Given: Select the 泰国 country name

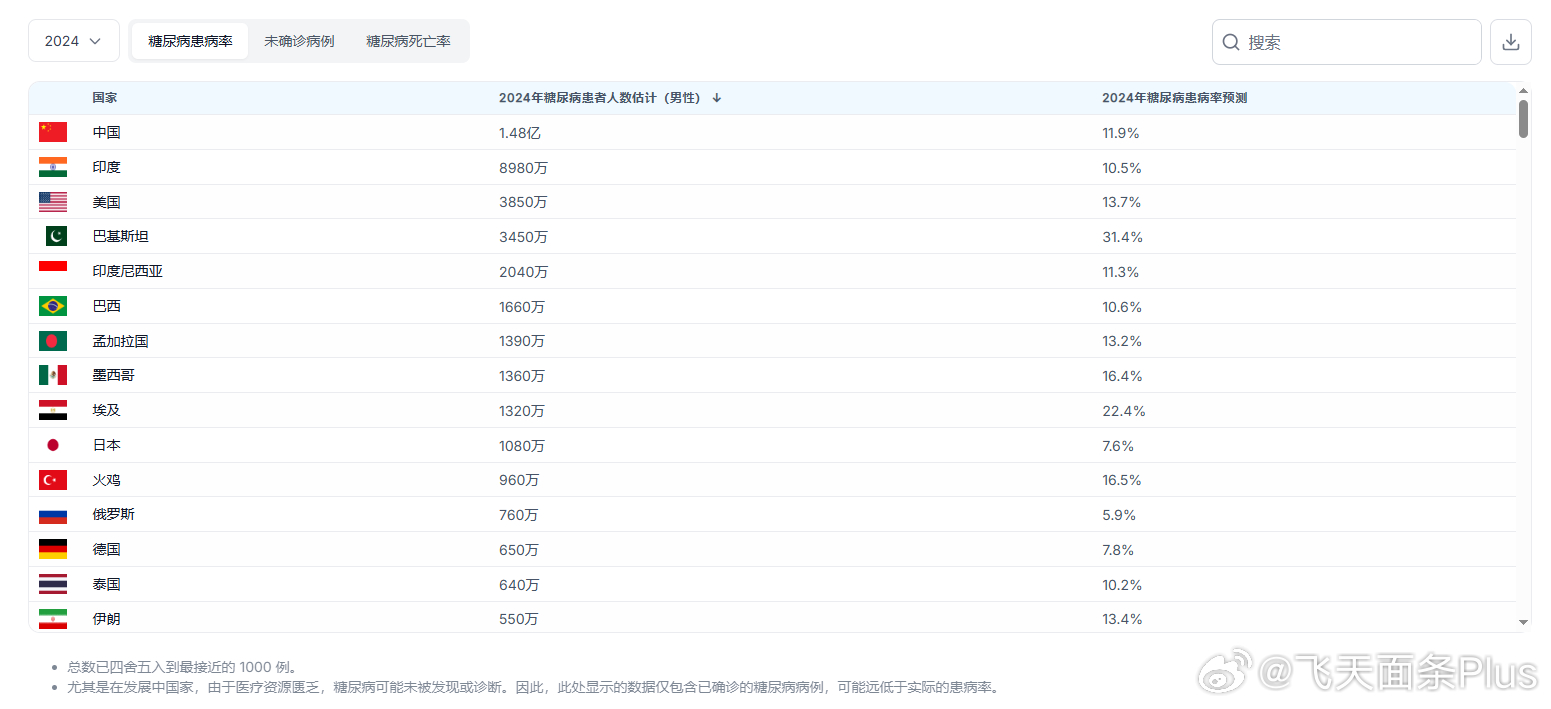Looking at the screenshot, I should click(106, 584).
